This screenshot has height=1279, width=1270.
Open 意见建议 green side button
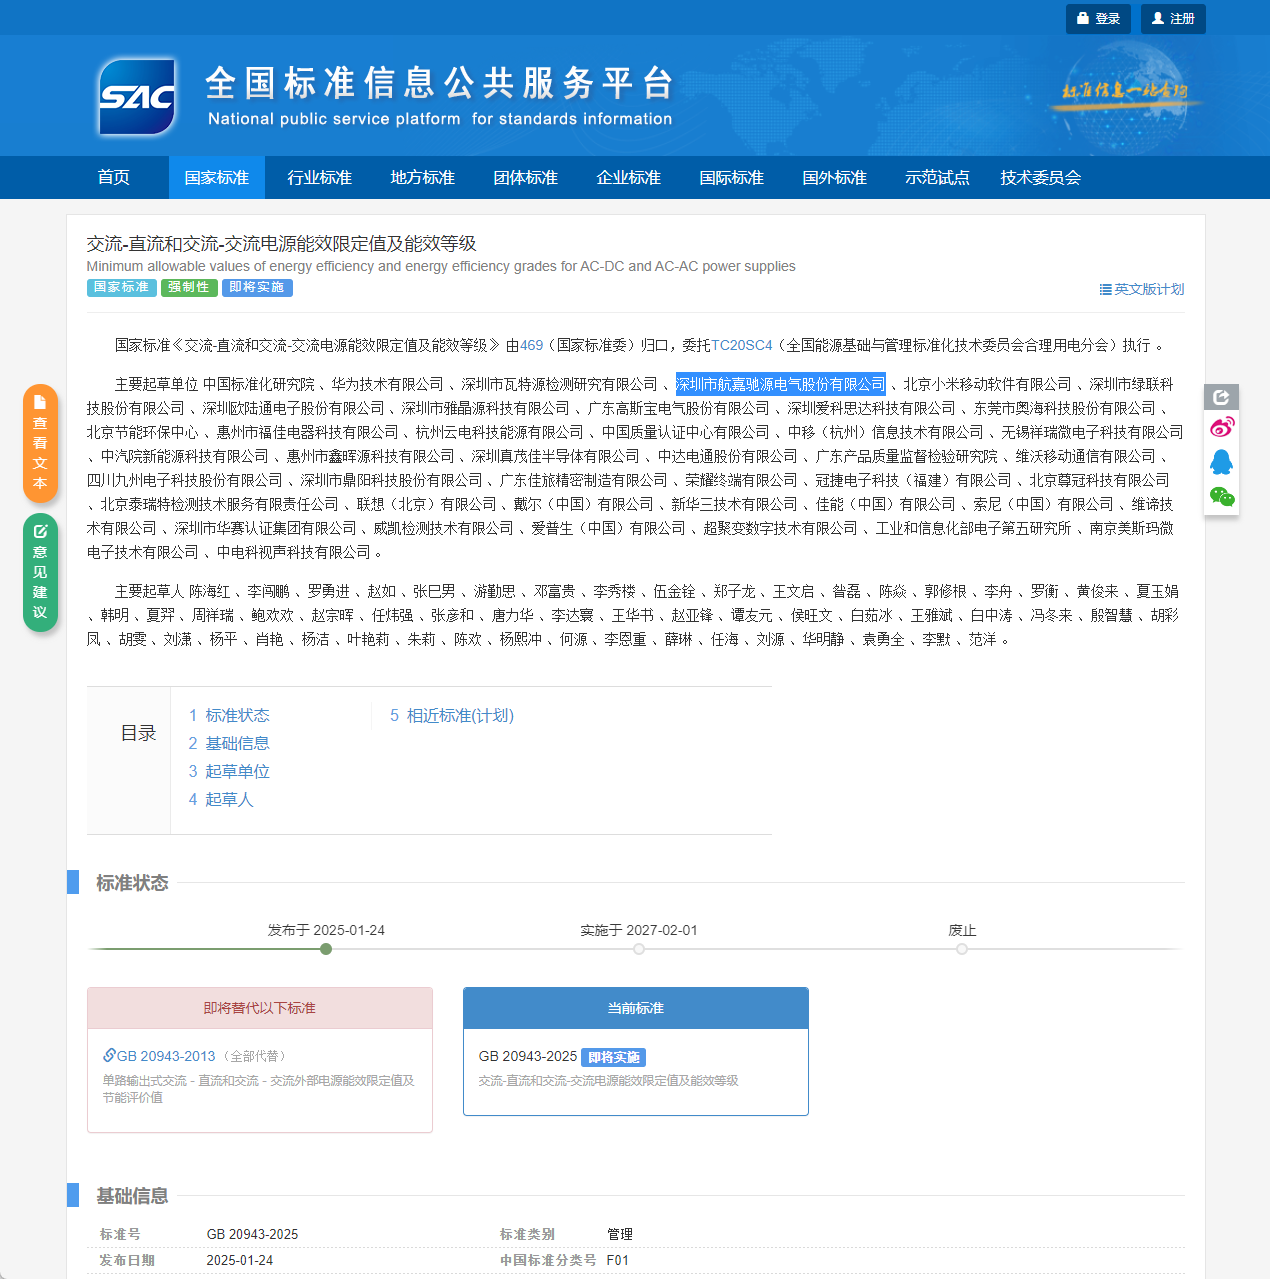(x=40, y=572)
